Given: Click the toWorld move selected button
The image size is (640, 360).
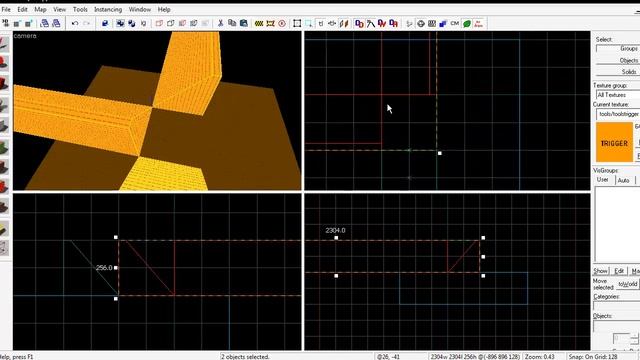Looking at the screenshot, I should (x=627, y=284).
